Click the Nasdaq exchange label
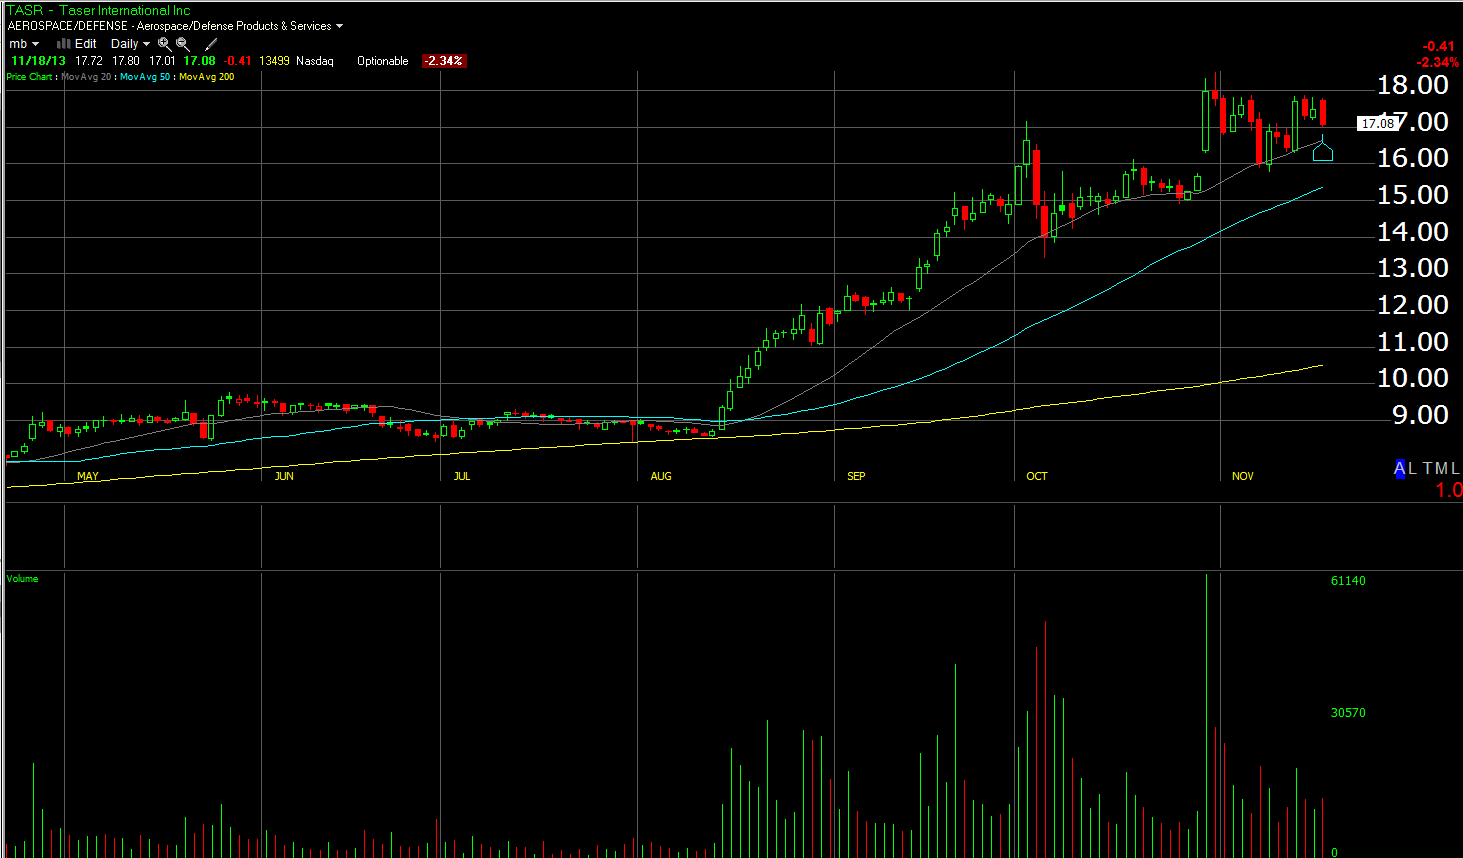Screen dimensions: 1463x858 (315, 61)
